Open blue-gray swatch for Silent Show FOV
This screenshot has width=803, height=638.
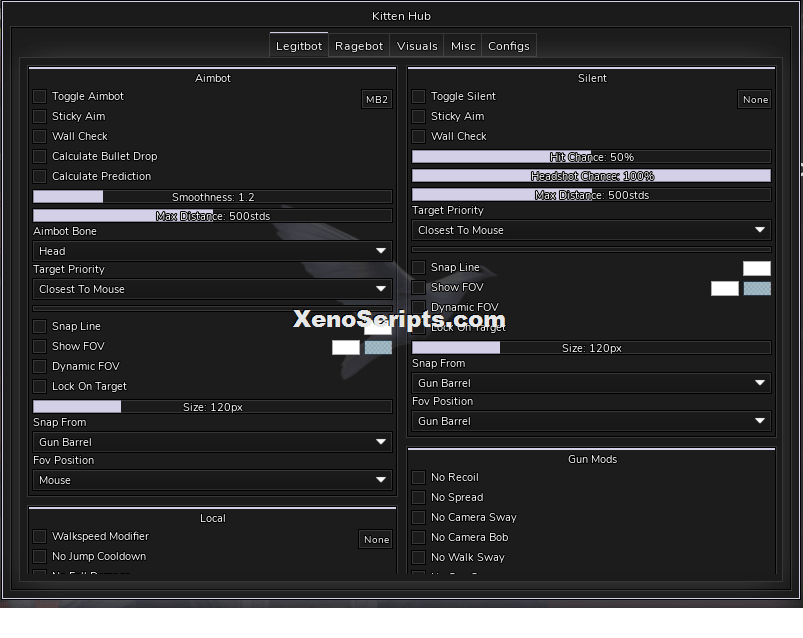click(757, 288)
